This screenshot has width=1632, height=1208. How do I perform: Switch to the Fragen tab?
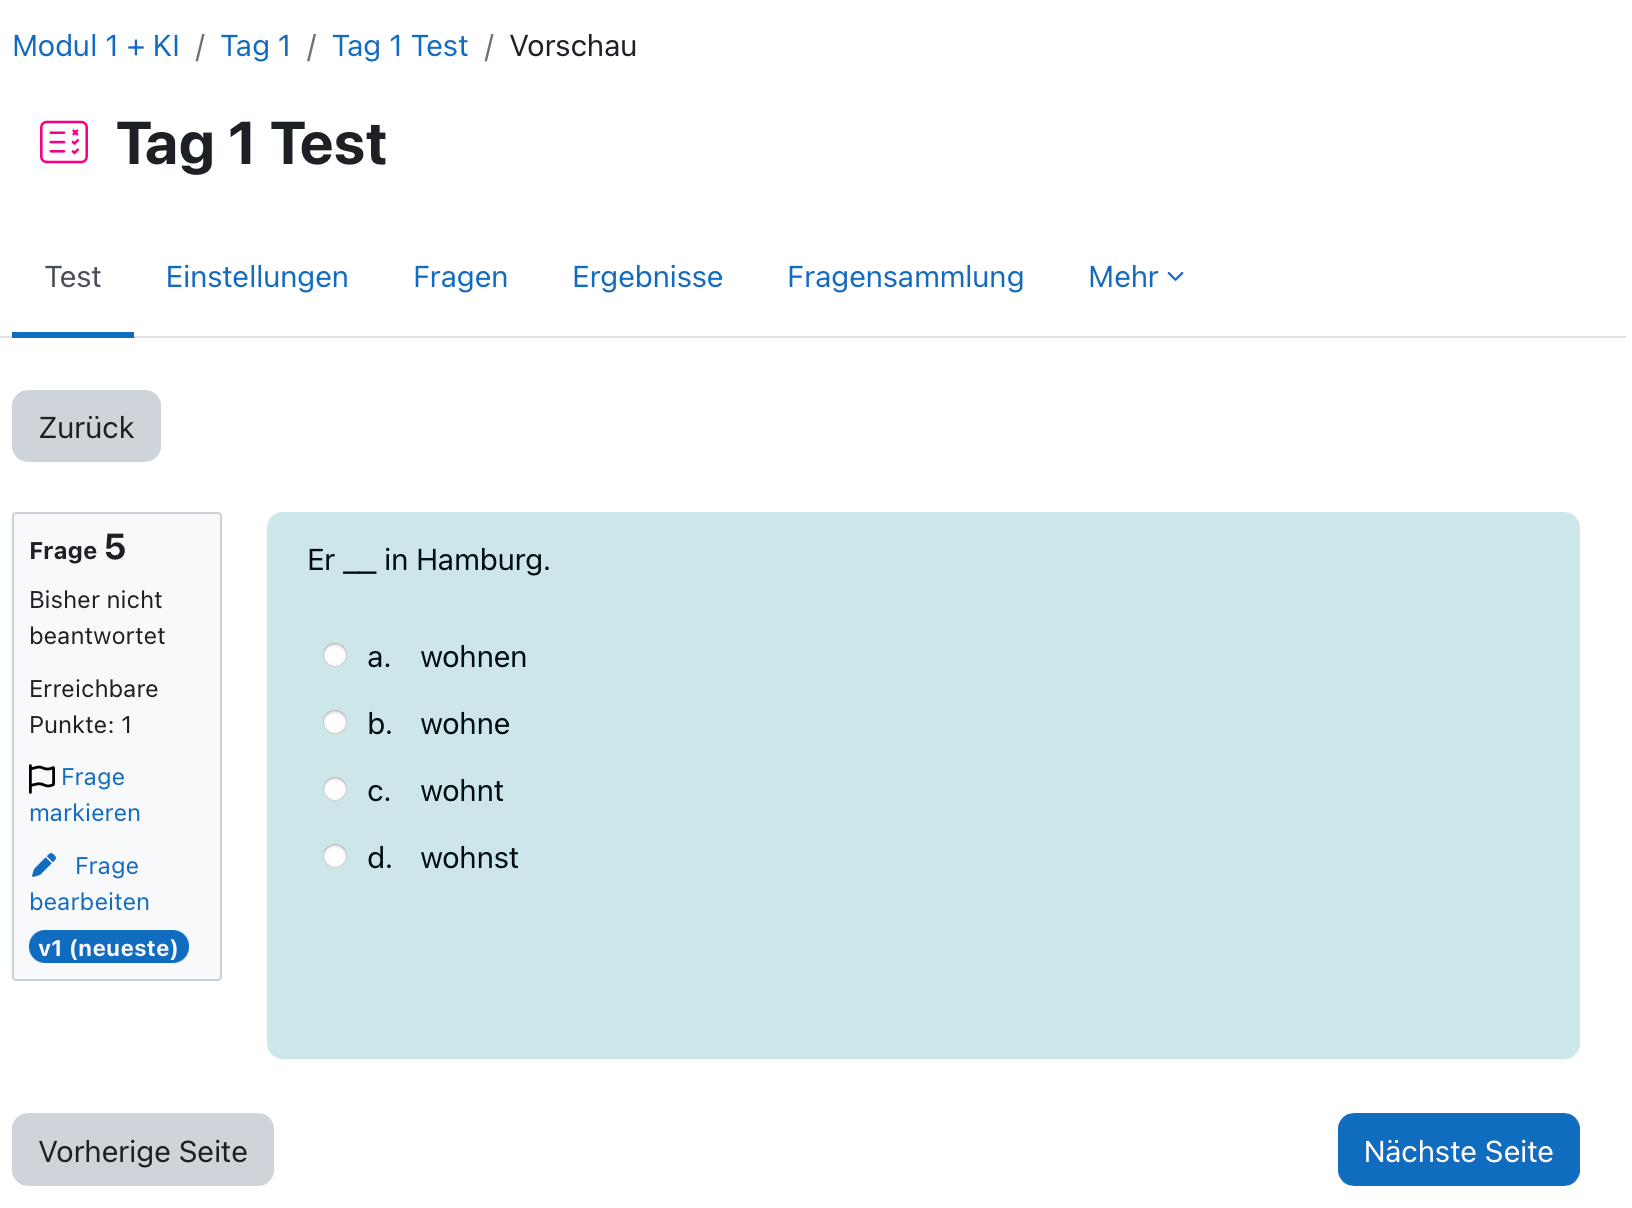click(x=460, y=277)
